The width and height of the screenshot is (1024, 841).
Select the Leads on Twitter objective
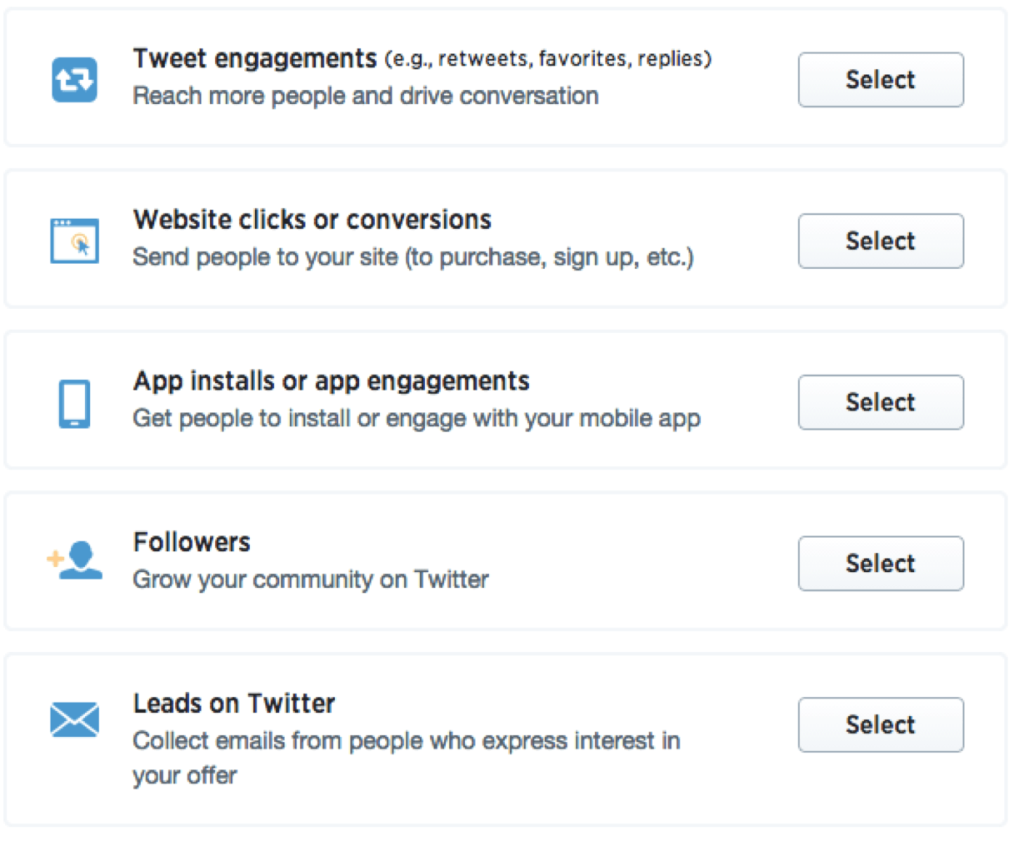pos(880,725)
